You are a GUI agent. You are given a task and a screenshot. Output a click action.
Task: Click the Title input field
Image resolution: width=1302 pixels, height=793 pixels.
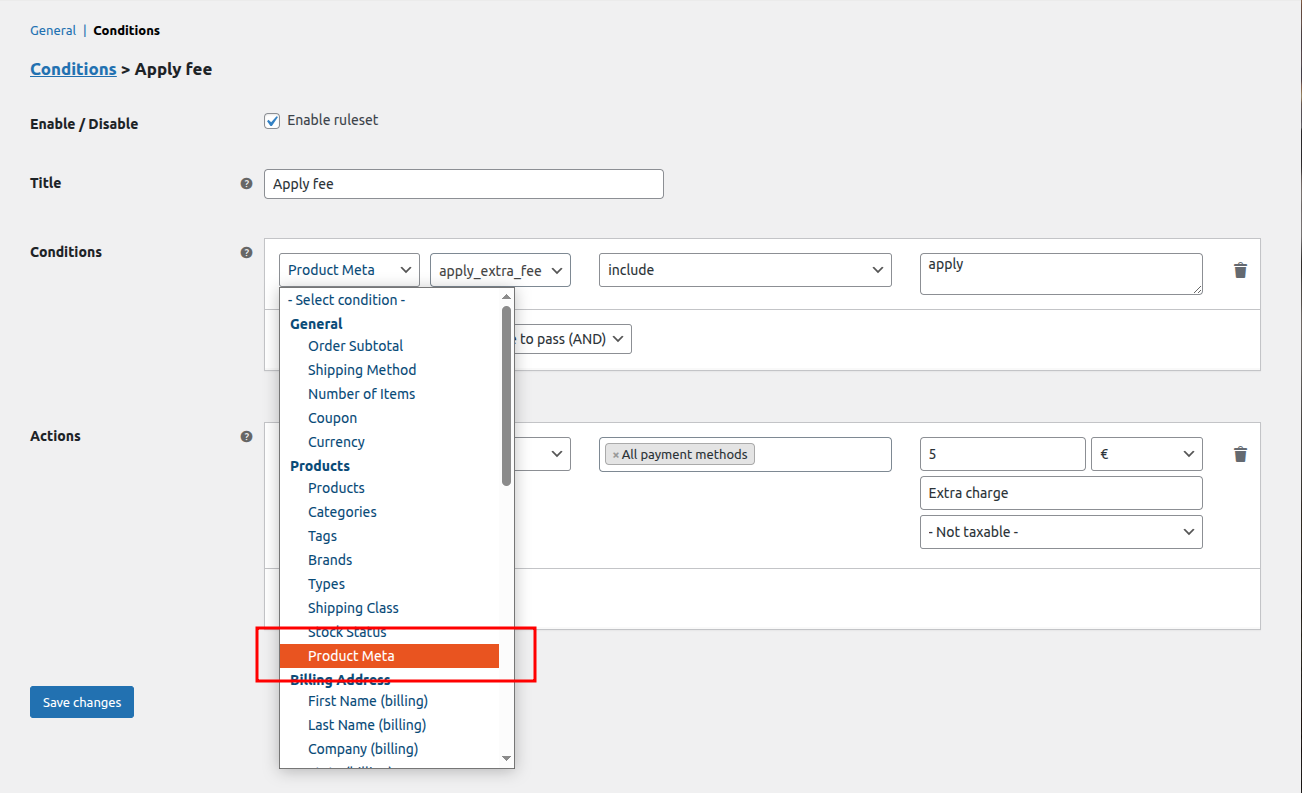[x=463, y=184]
